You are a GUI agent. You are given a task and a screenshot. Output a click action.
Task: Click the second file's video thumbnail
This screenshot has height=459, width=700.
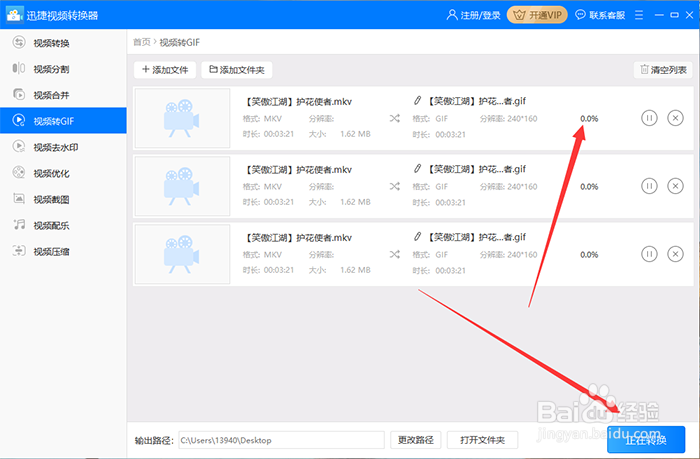click(x=182, y=186)
